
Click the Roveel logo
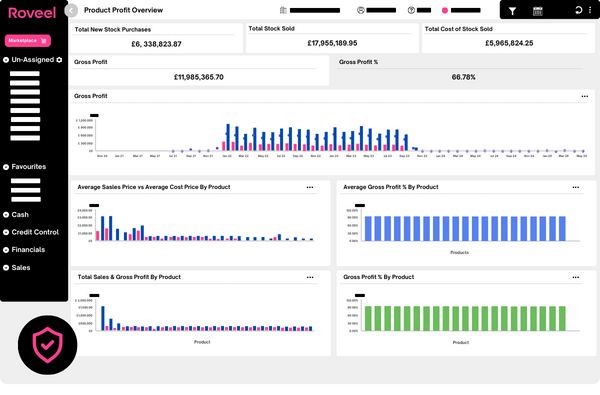32,13
